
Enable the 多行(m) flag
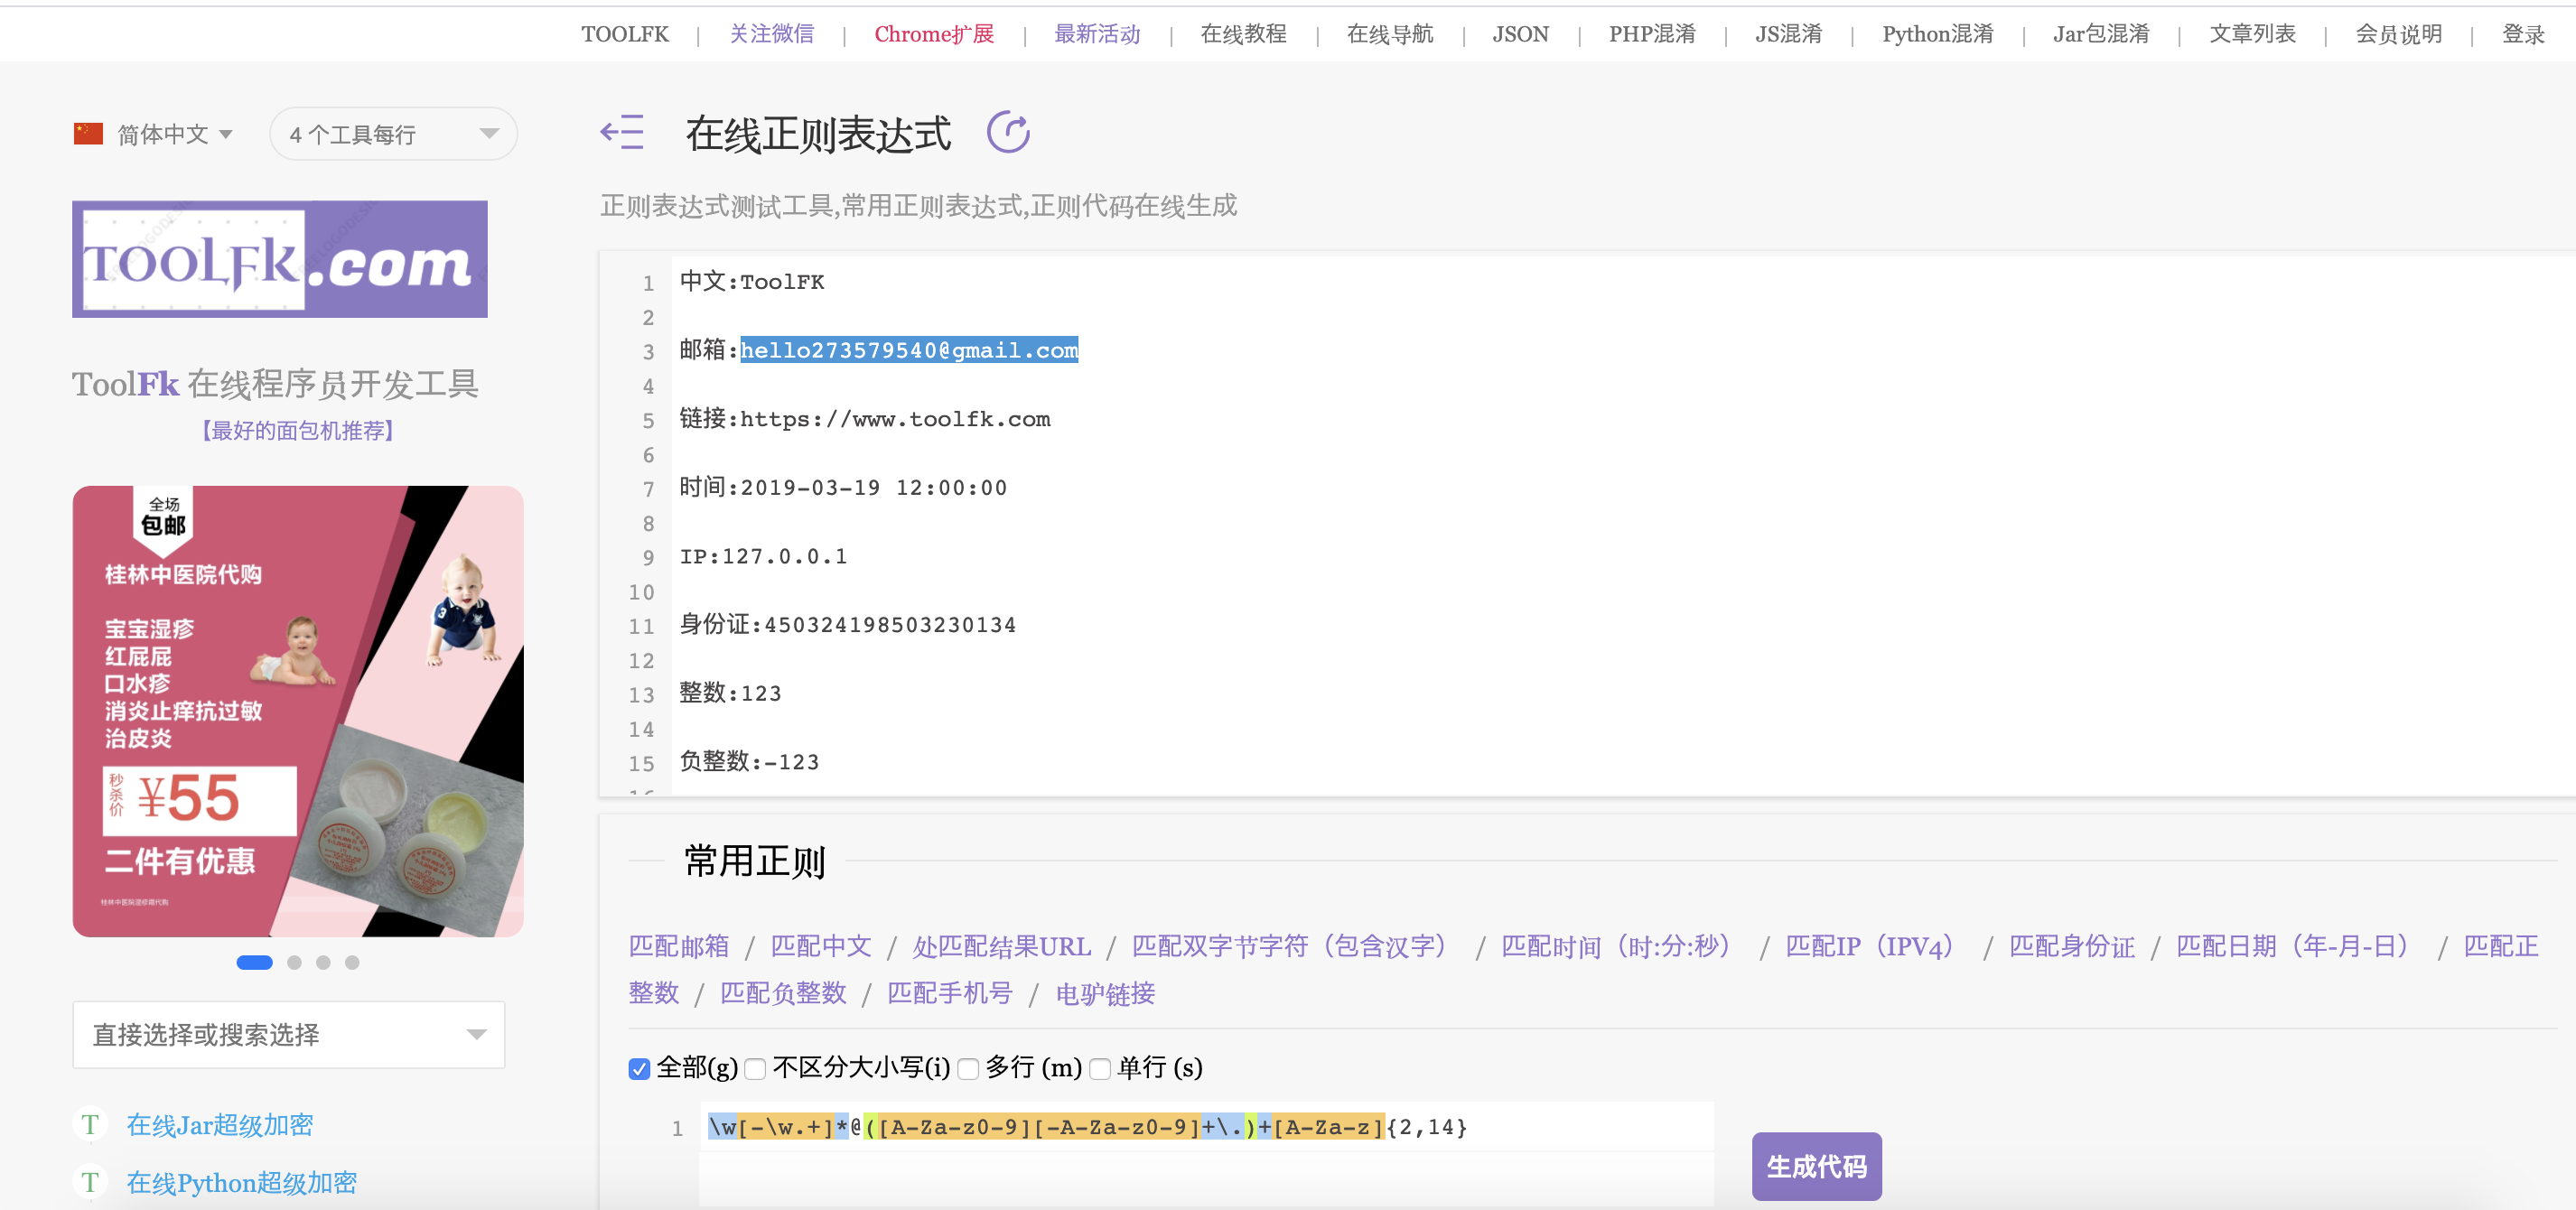pyautogui.click(x=968, y=1069)
